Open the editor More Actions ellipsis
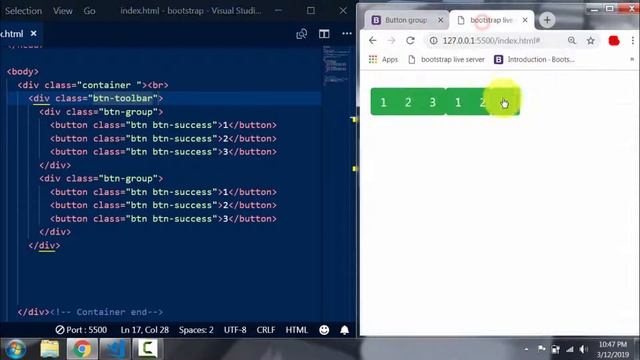The width and height of the screenshot is (640, 360). pyautogui.click(x=347, y=34)
